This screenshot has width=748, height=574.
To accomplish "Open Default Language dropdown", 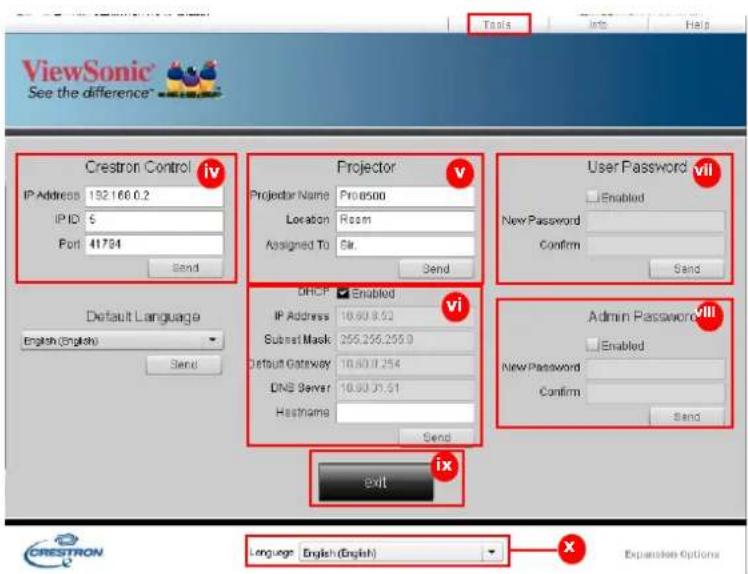I will click(122, 341).
